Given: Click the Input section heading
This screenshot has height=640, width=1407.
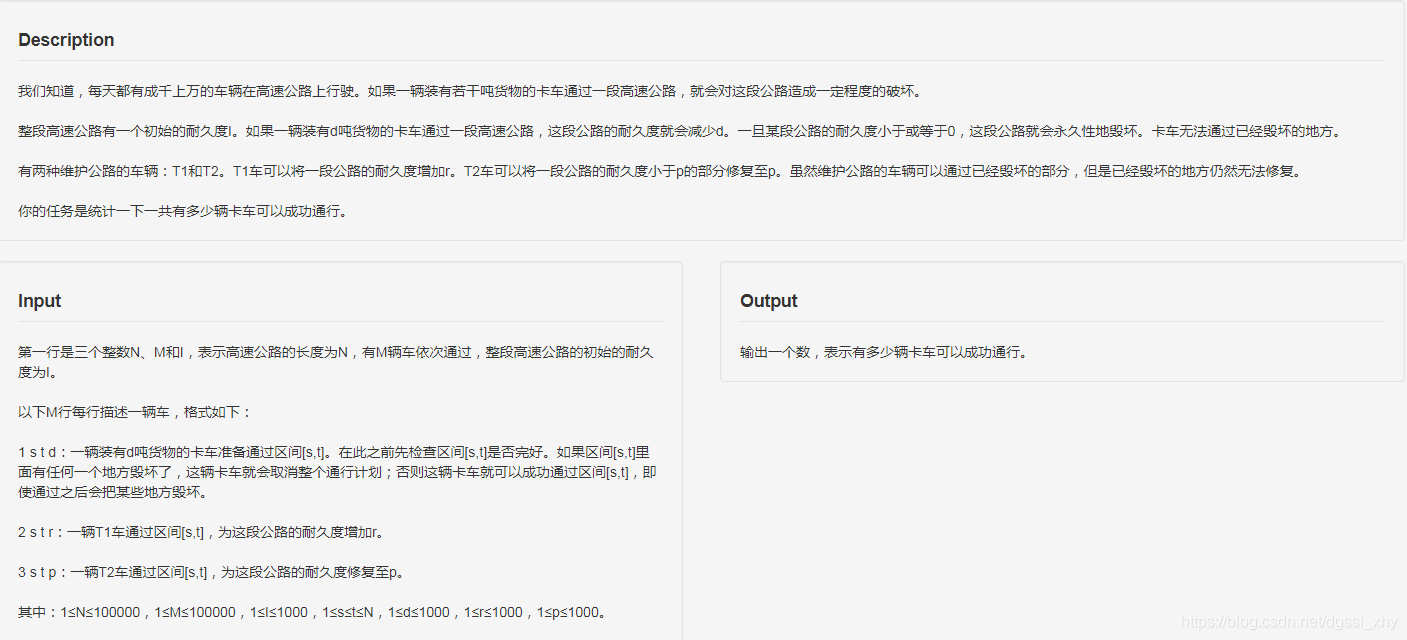Looking at the screenshot, I should coord(40,301).
